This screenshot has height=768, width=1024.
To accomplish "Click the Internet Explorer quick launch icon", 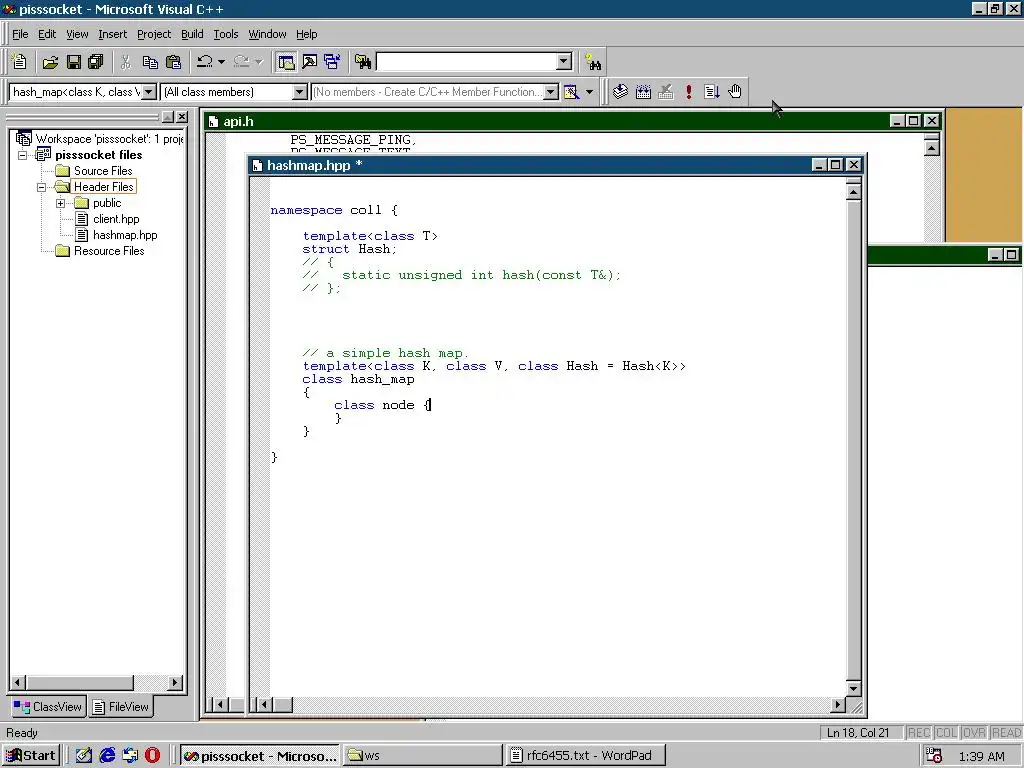I will [x=107, y=756].
